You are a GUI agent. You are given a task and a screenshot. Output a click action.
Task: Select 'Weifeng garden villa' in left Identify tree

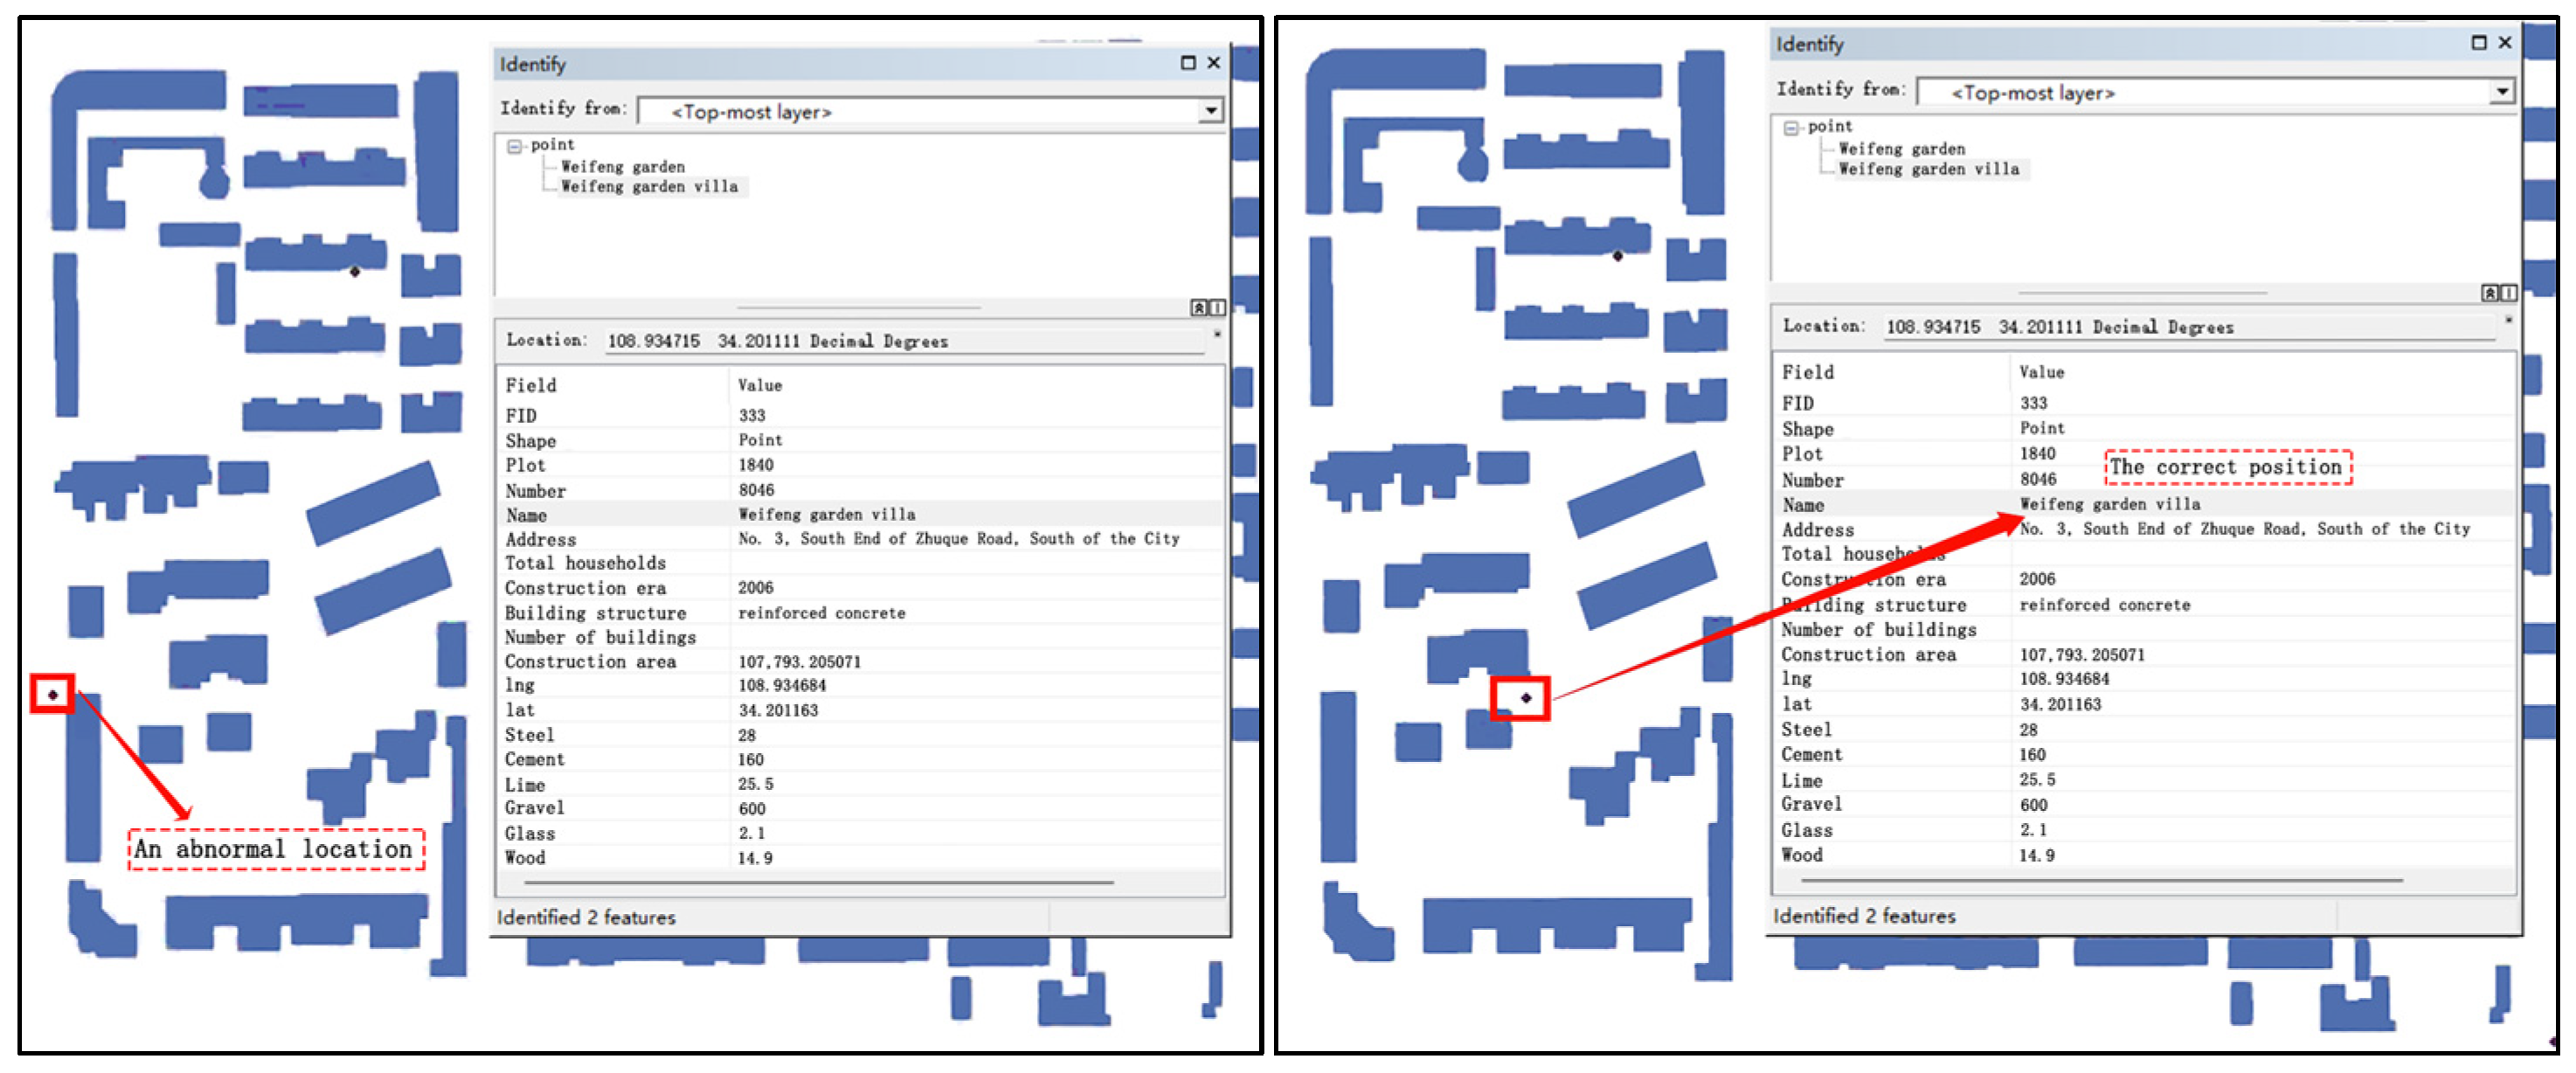pyautogui.click(x=649, y=187)
